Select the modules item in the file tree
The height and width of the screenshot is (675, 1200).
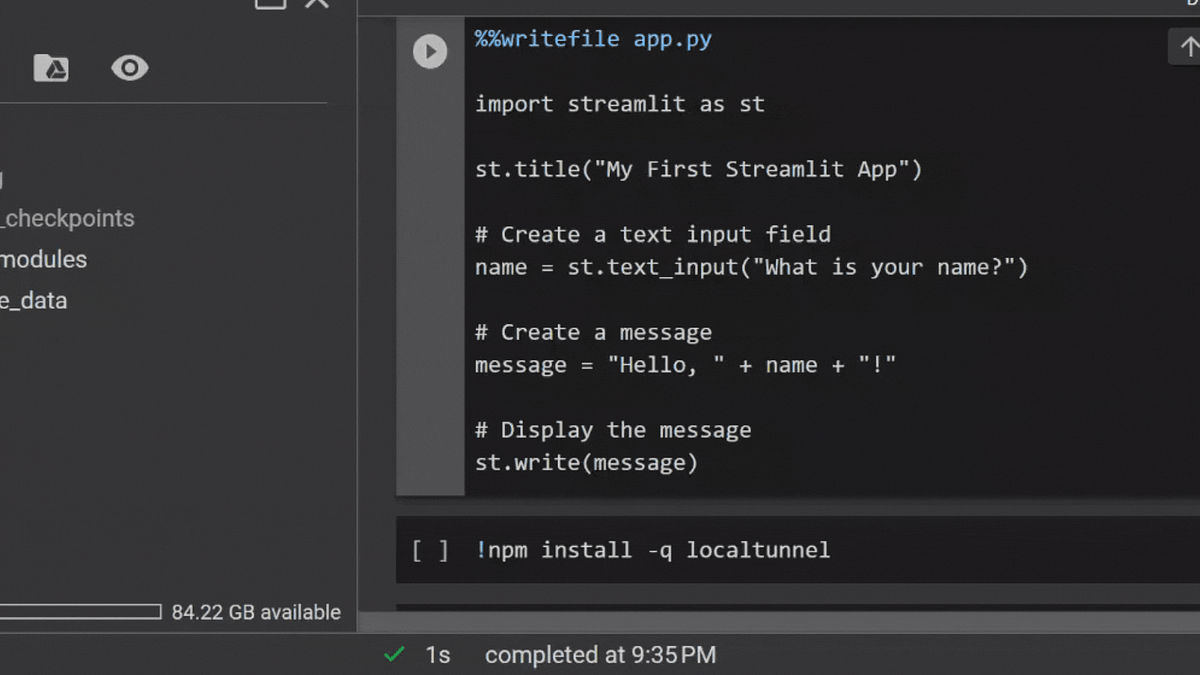(x=44, y=259)
